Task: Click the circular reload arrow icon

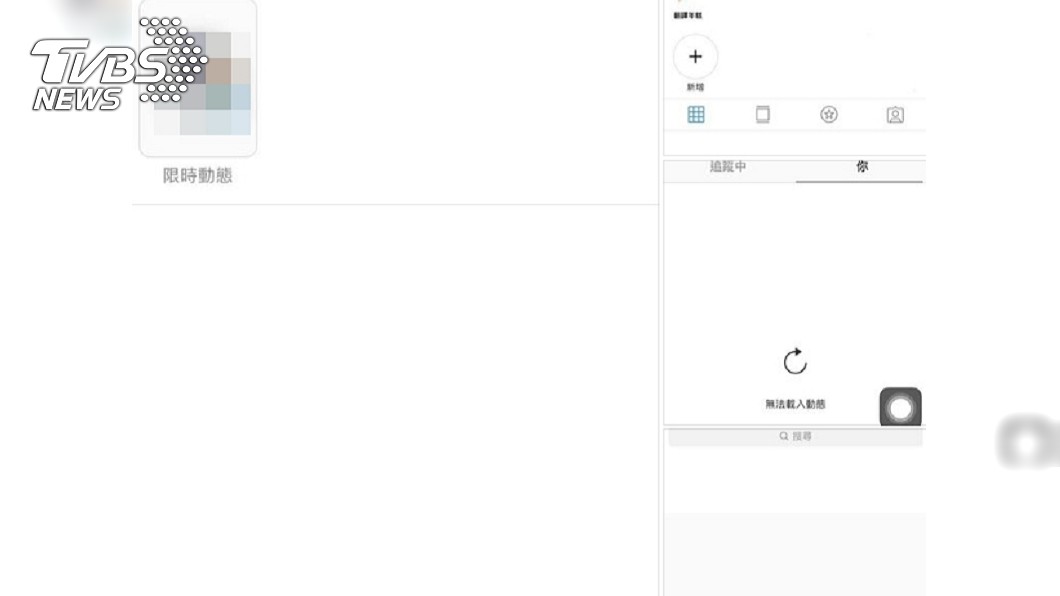Action: coord(795,362)
